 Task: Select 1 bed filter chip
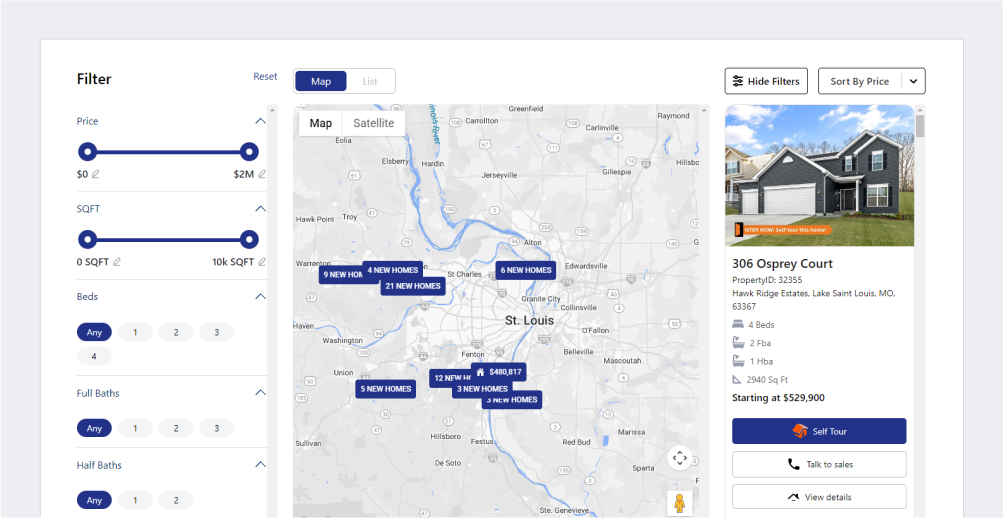coord(135,333)
